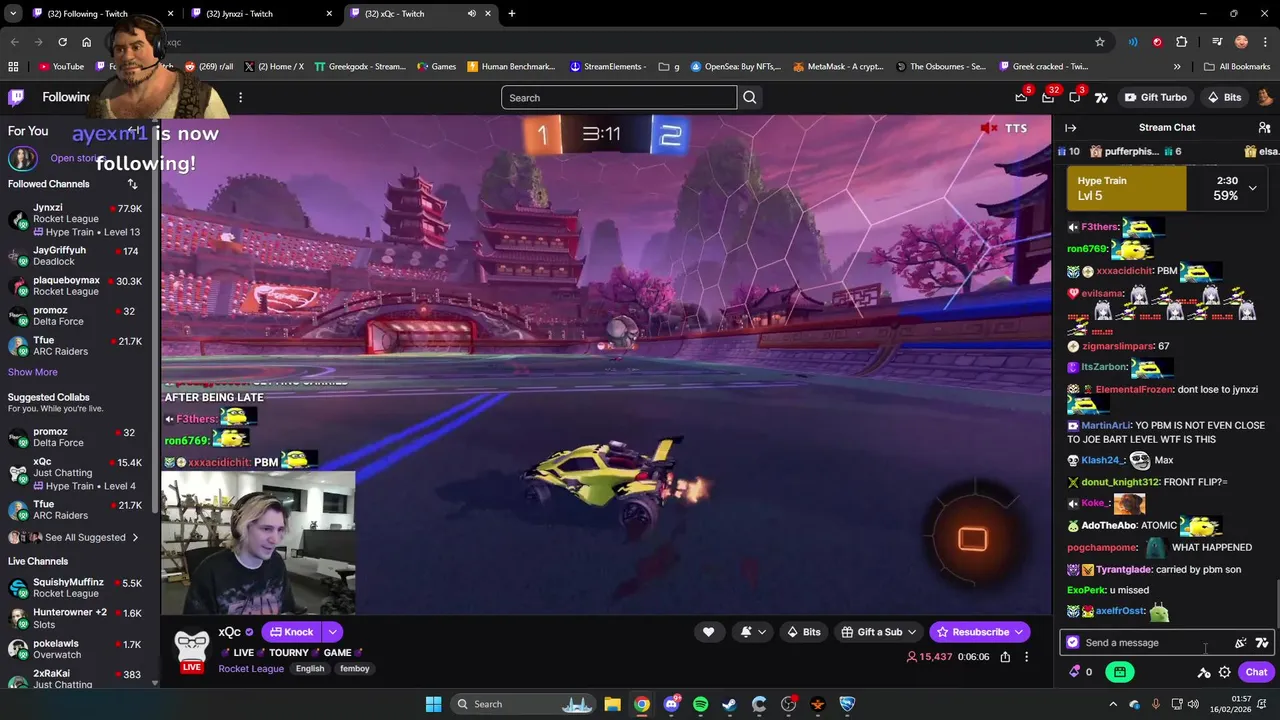1280x720 pixels.
Task: Click the purple Chat send button
Action: coord(1256,672)
